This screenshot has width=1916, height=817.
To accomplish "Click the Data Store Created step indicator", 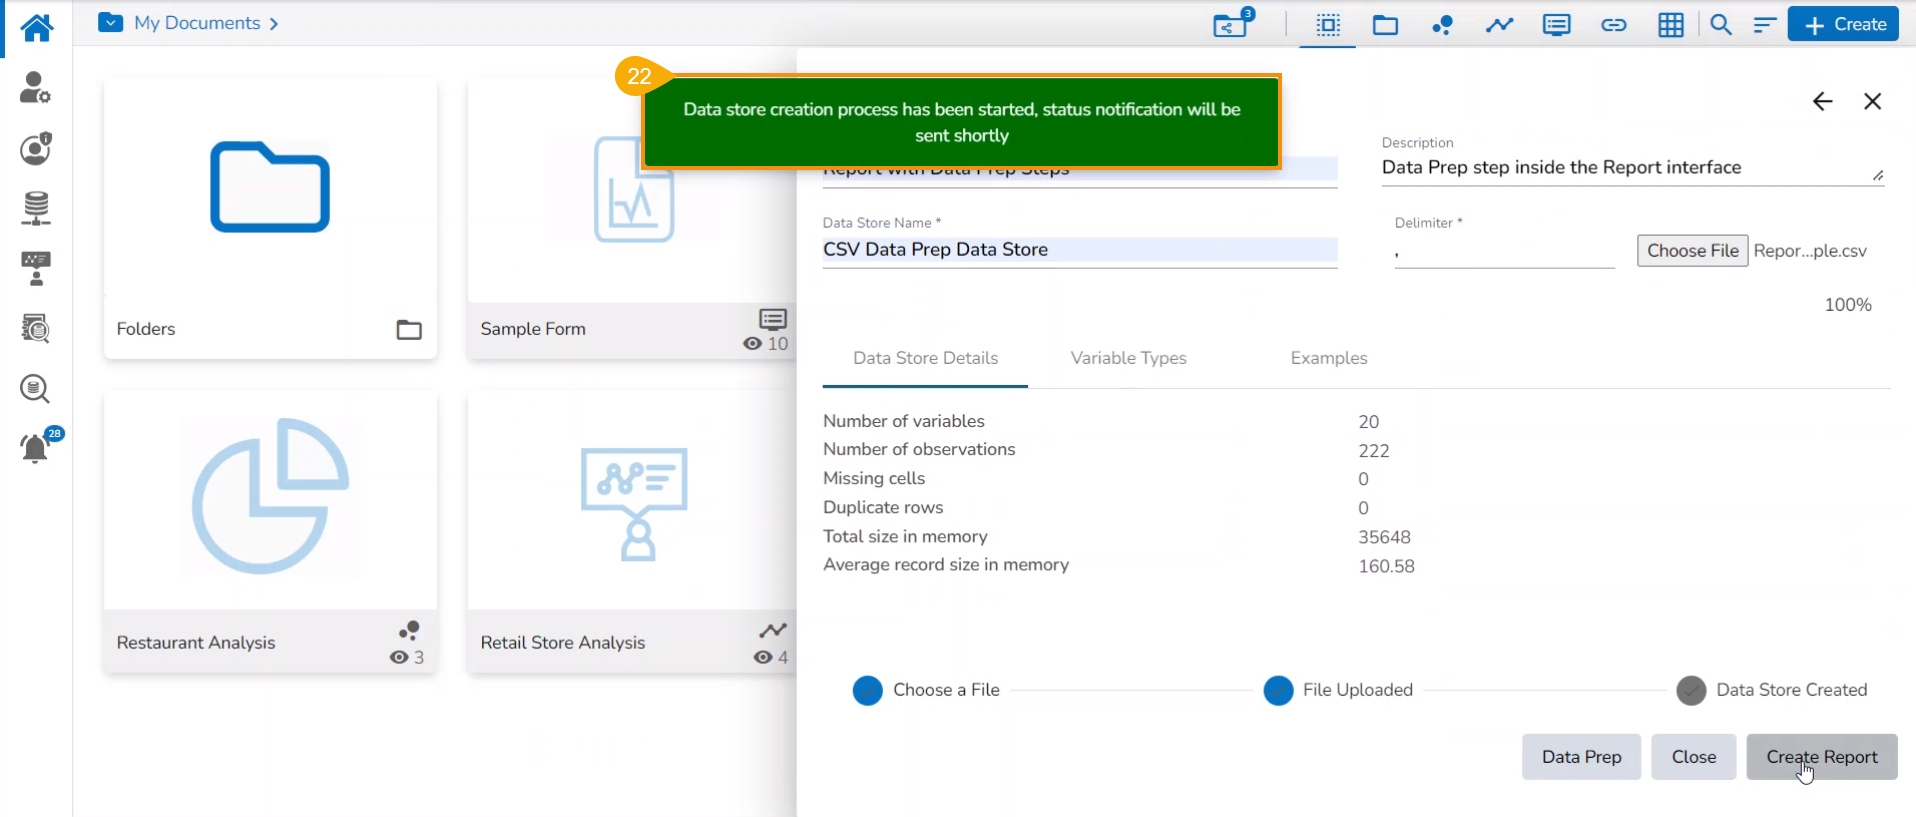I will point(1691,690).
